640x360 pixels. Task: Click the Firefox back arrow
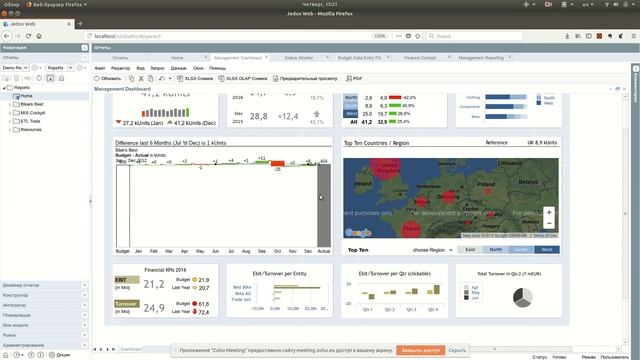7,36
